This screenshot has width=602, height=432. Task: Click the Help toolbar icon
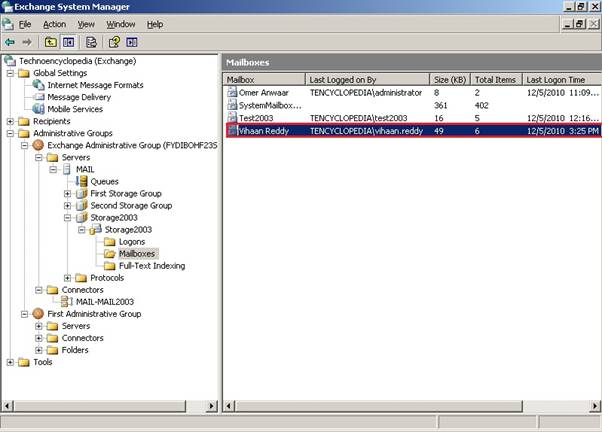click(x=115, y=42)
